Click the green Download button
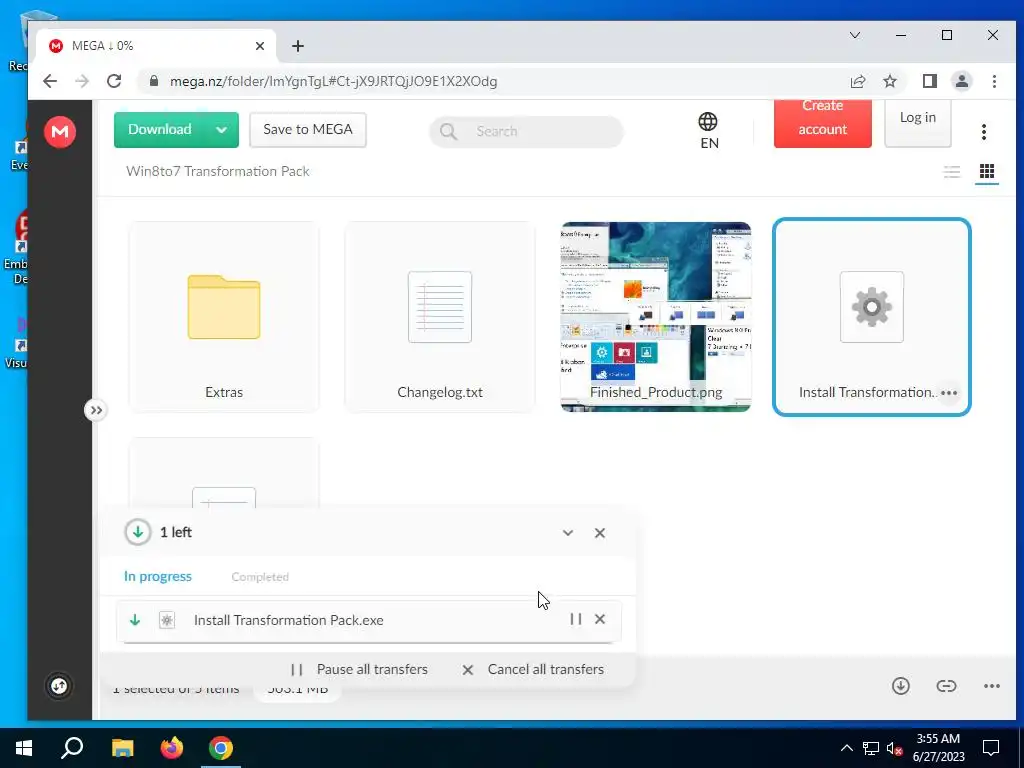 click(x=159, y=129)
